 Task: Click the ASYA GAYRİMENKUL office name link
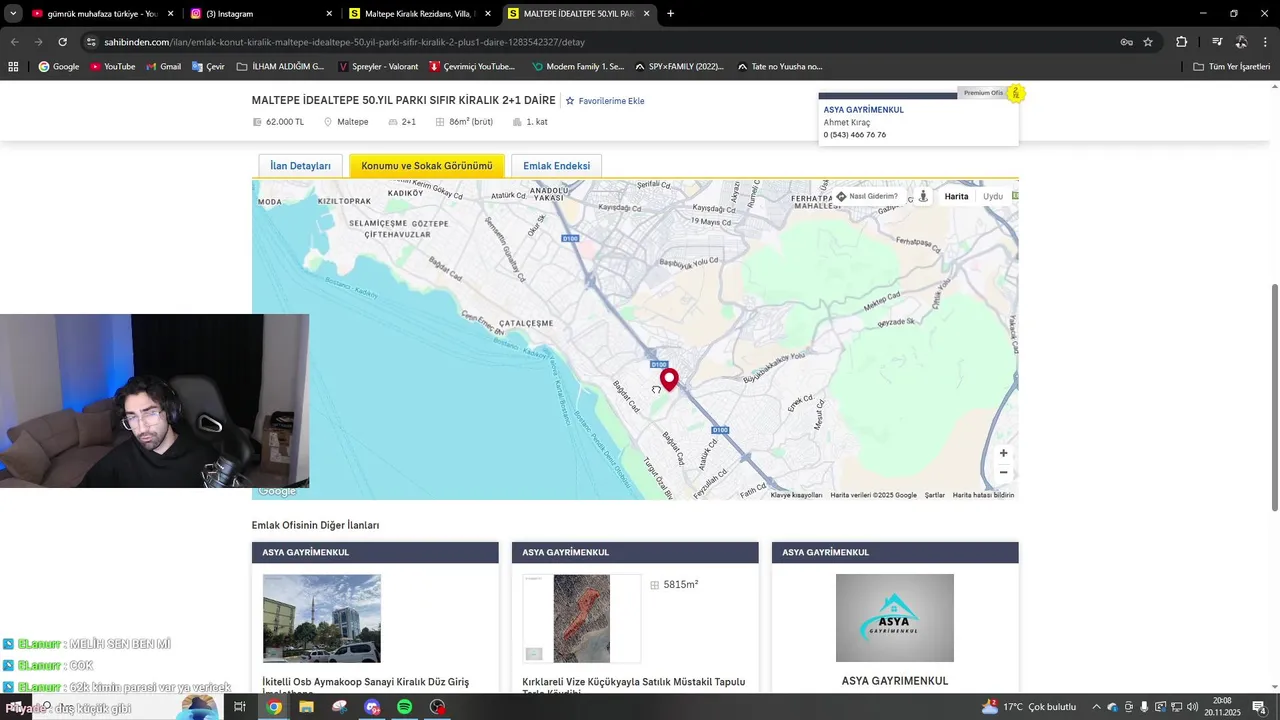[863, 110]
